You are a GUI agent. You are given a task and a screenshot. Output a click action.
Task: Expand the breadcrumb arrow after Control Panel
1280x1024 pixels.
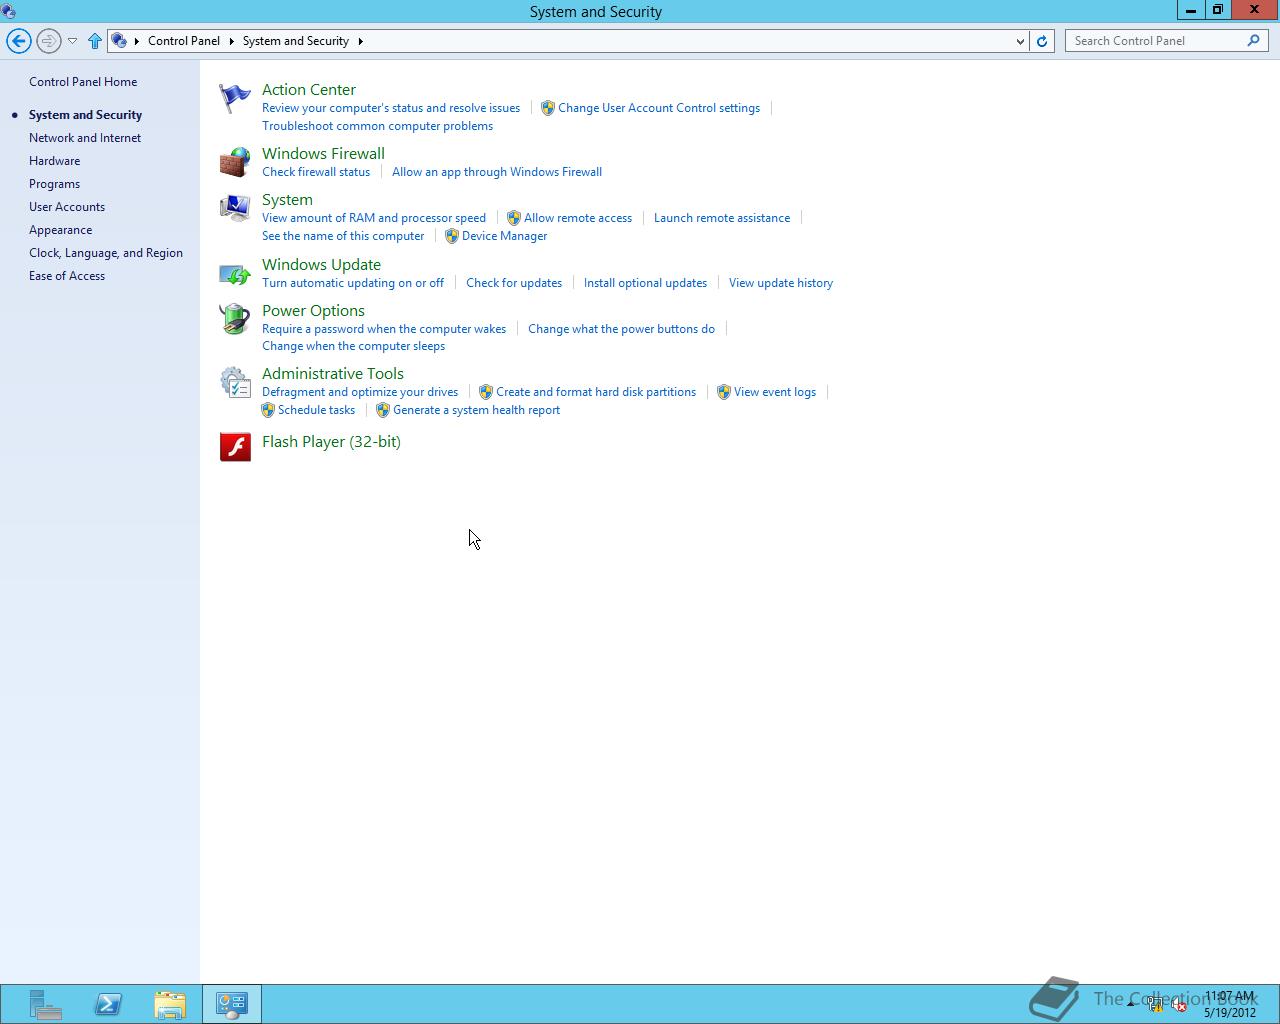pyautogui.click(x=231, y=41)
